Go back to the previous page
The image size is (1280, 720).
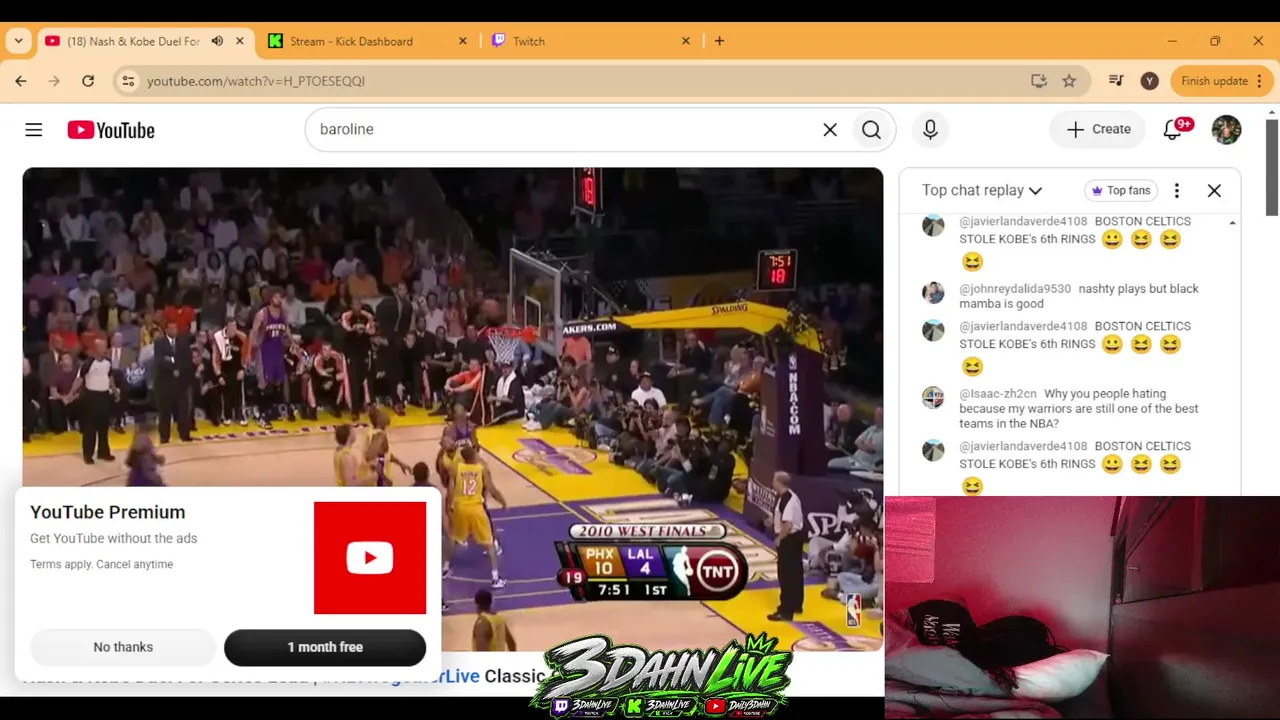tap(21, 81)
